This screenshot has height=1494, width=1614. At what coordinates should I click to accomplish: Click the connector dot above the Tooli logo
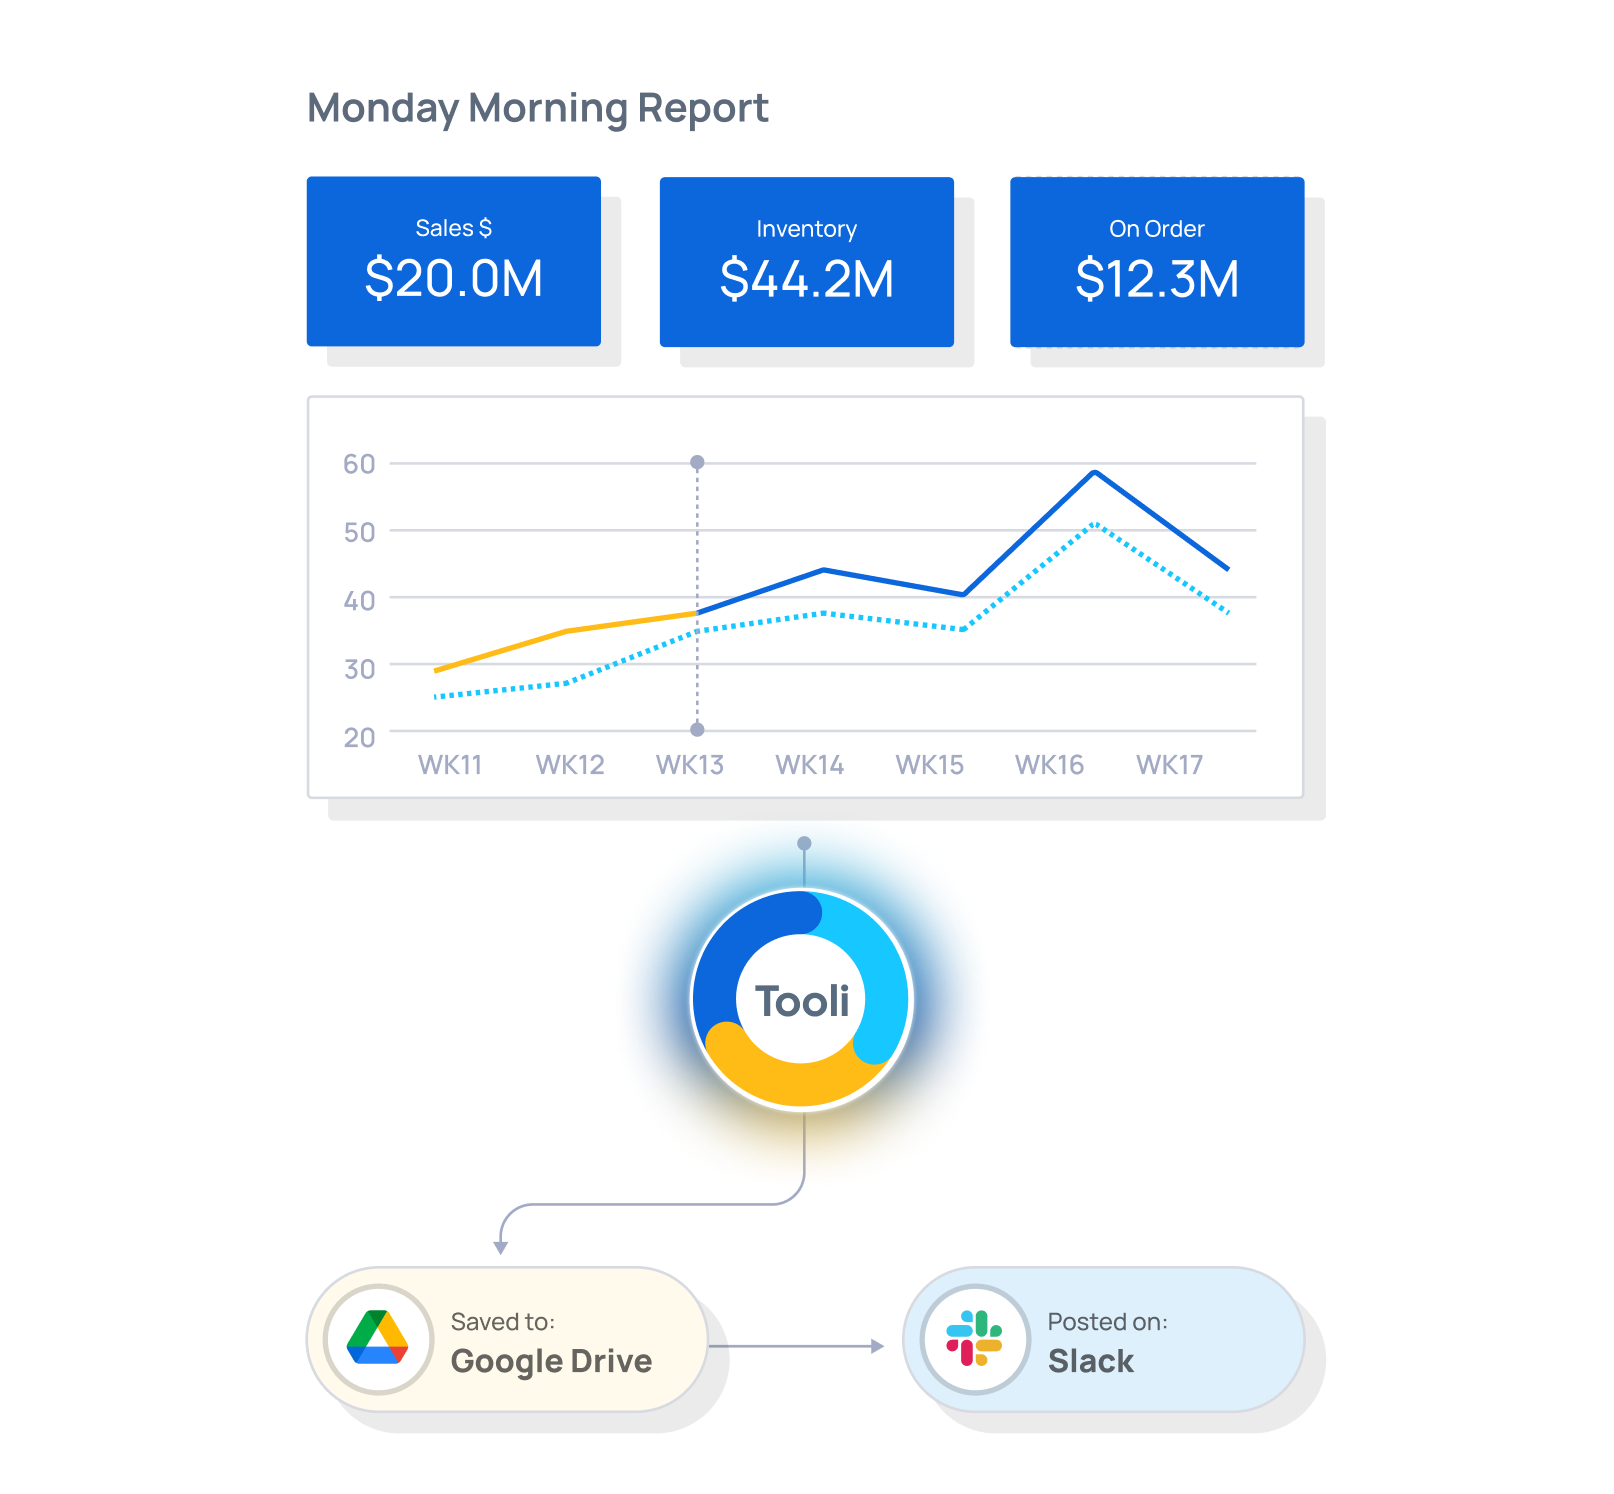click(804, 843)
